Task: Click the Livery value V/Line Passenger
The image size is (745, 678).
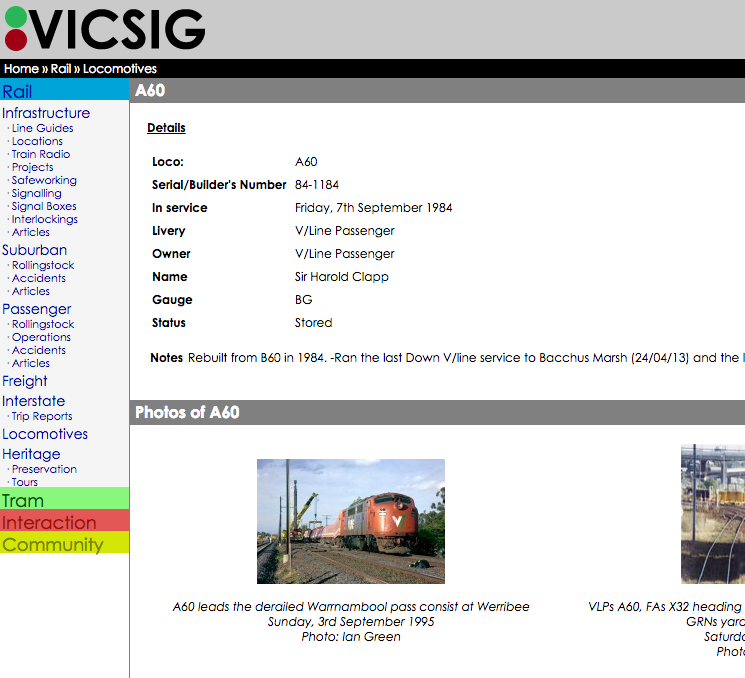Action: click(x=344, y=231)
